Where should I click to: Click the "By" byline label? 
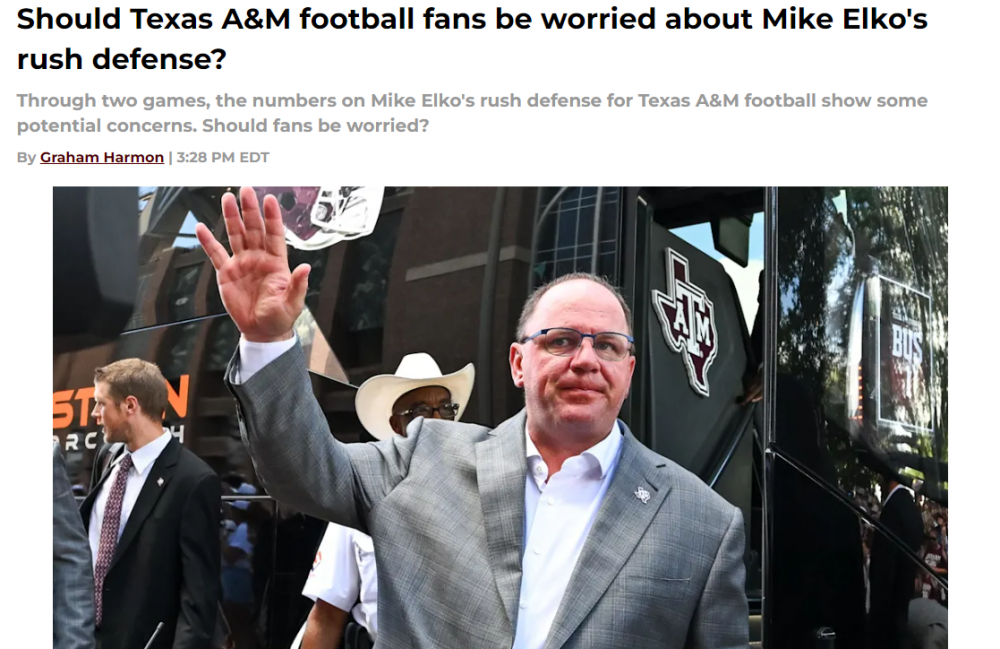point(26,157)
